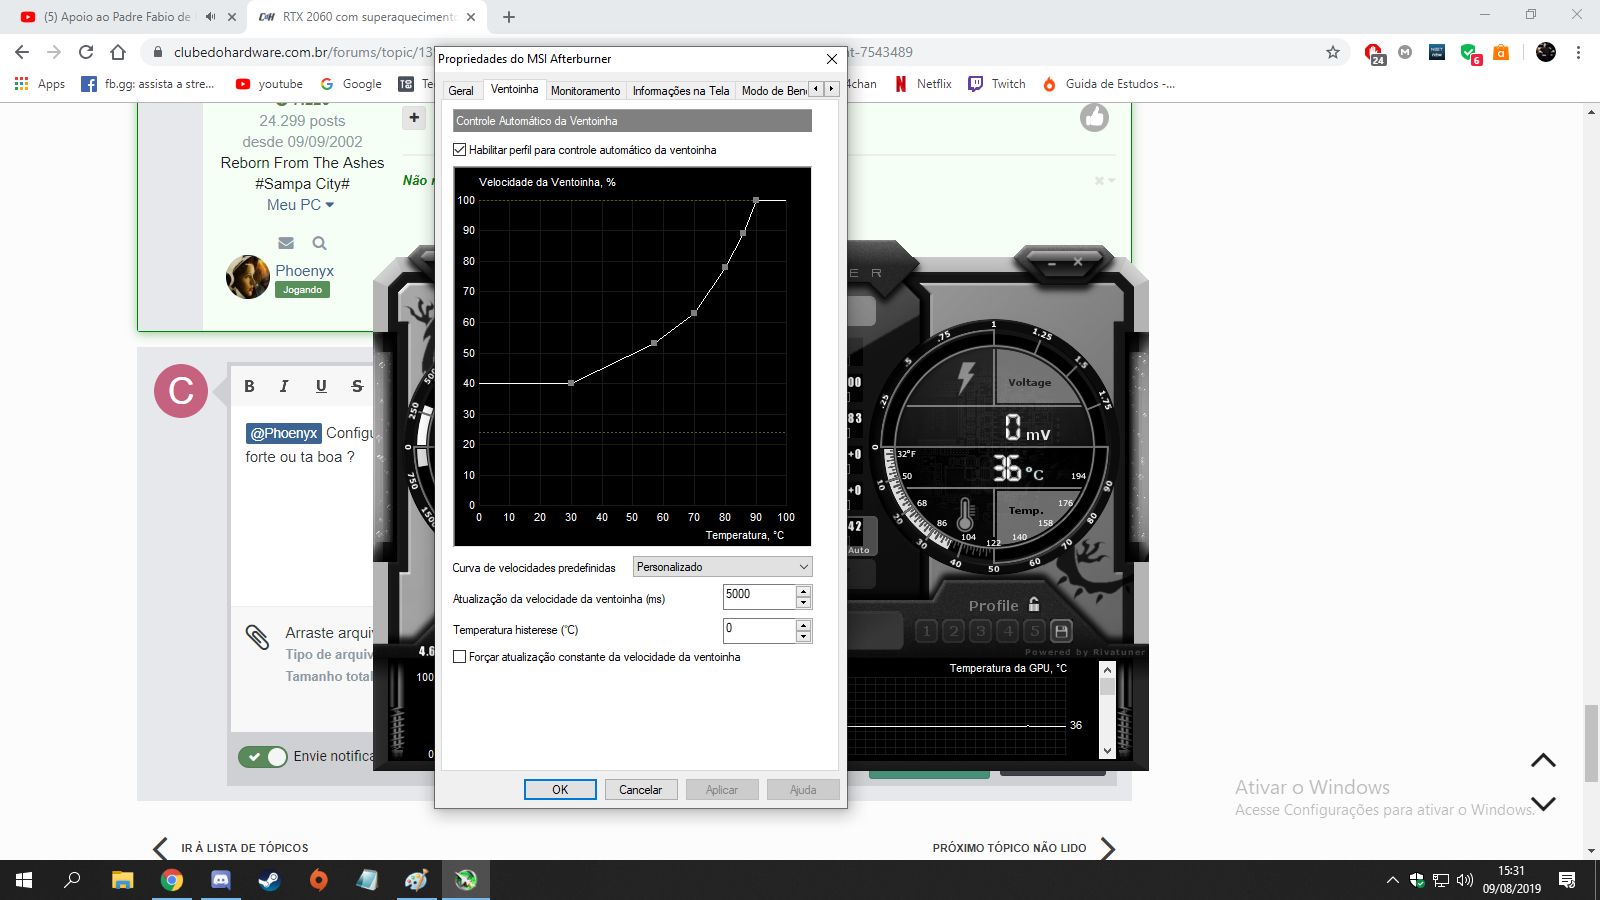Search posts using the magnifier icon by Phoenyx
The image size is (1600, 900).
pyautogui.click(x=319, y=243)
